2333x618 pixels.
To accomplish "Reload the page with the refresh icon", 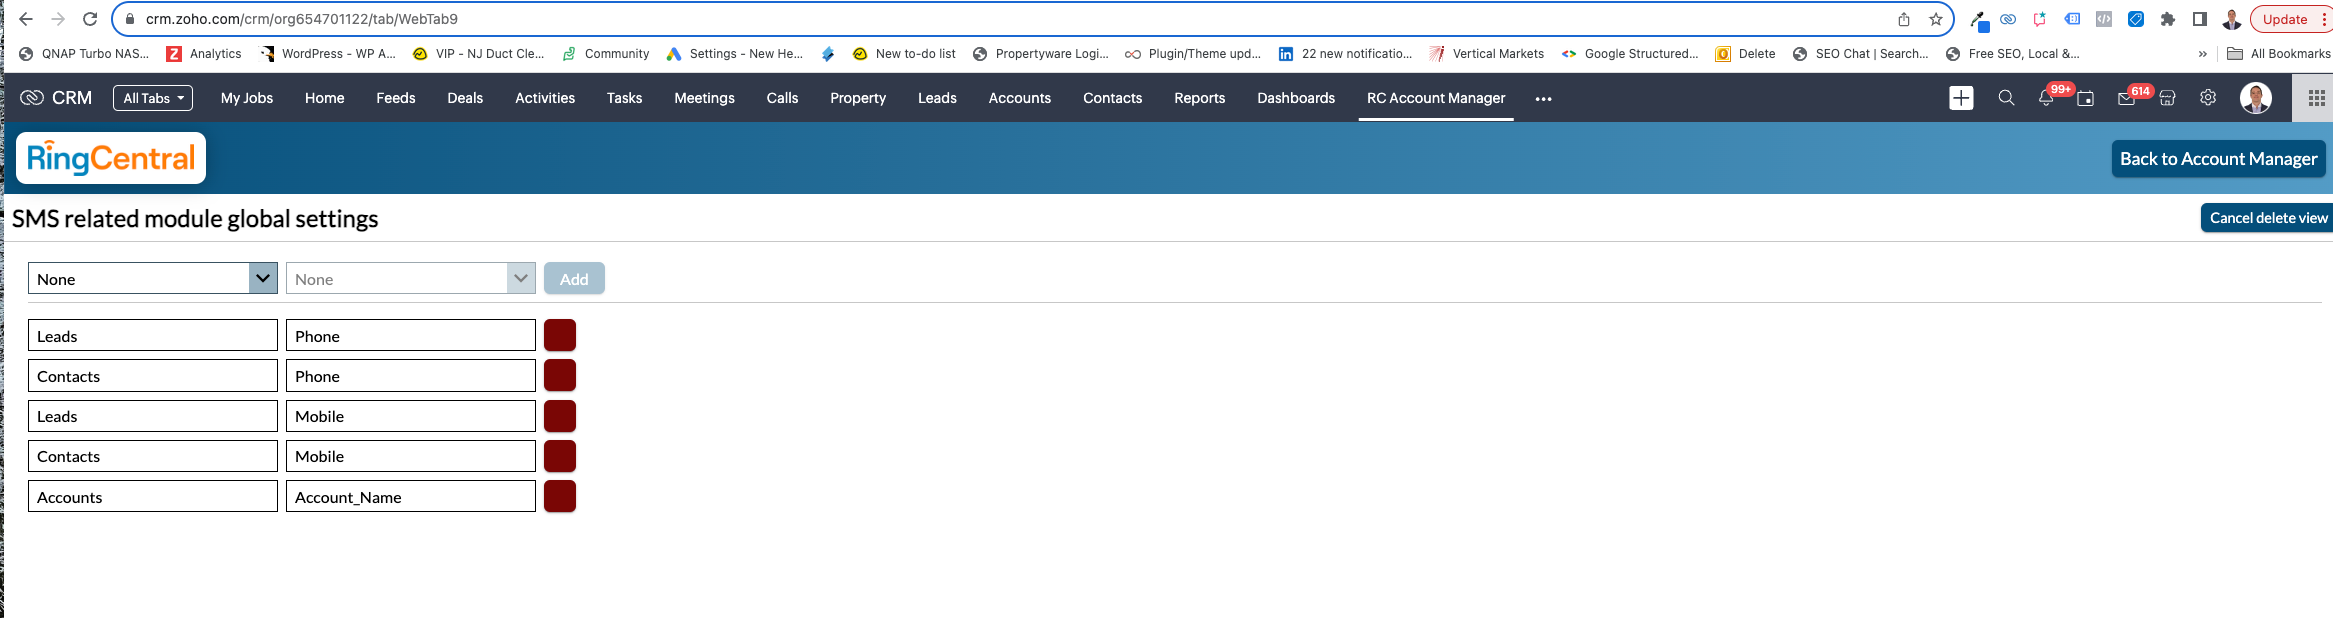I will [90, 19].
